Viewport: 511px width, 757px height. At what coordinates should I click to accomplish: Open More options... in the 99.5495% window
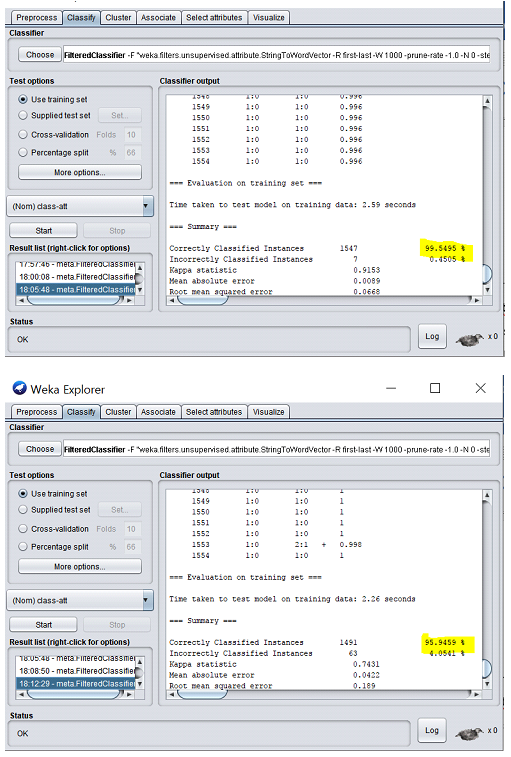pyautogui.click(x=80, y=172)
